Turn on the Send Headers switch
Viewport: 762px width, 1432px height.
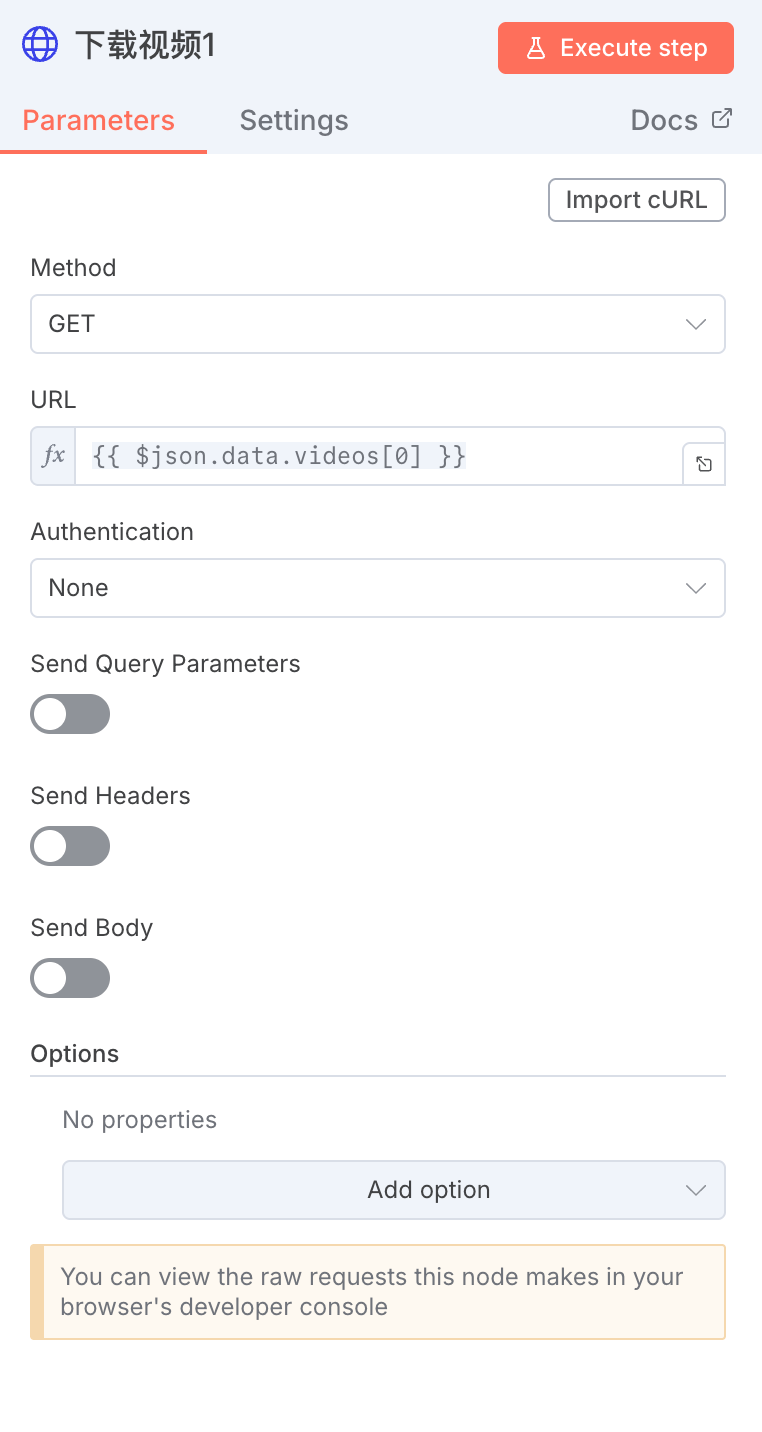[70, 846]
